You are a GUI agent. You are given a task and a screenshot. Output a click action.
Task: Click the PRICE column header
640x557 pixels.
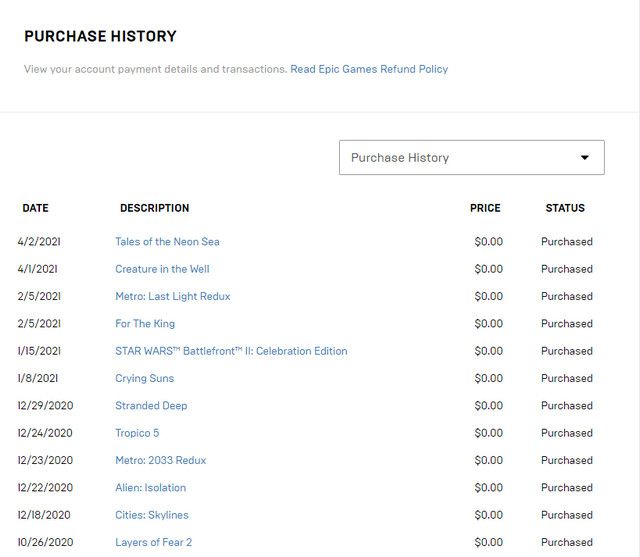[x=485, y=208]
